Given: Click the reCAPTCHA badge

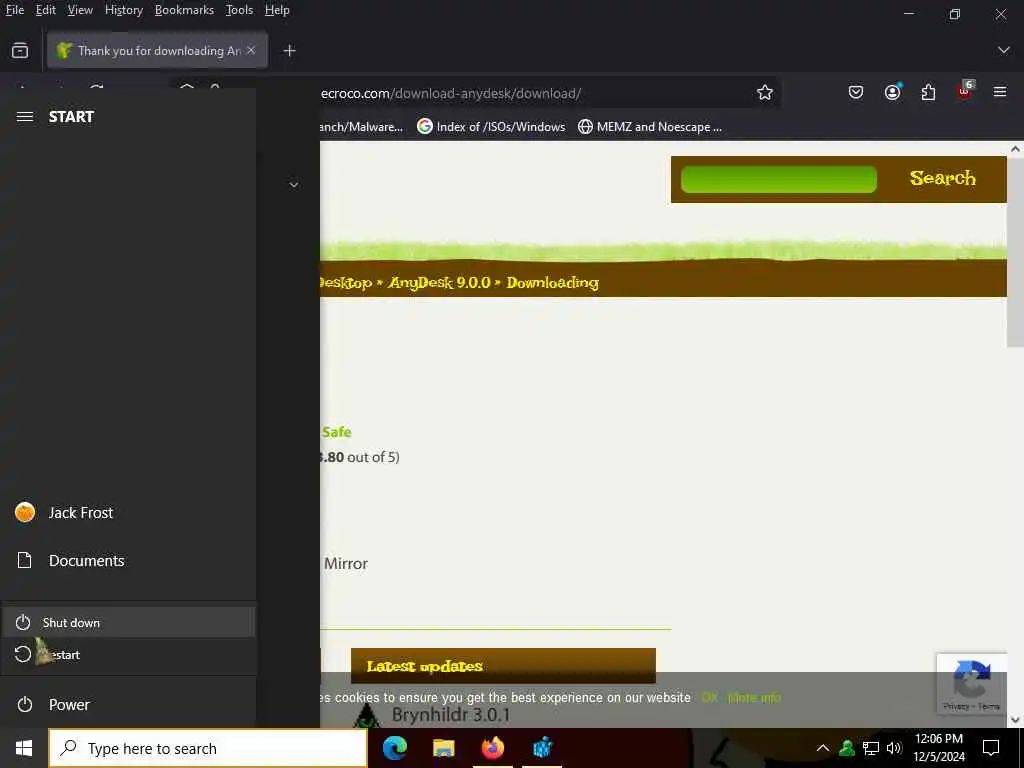Looking at the screenshot, I should tap(971, 682).
